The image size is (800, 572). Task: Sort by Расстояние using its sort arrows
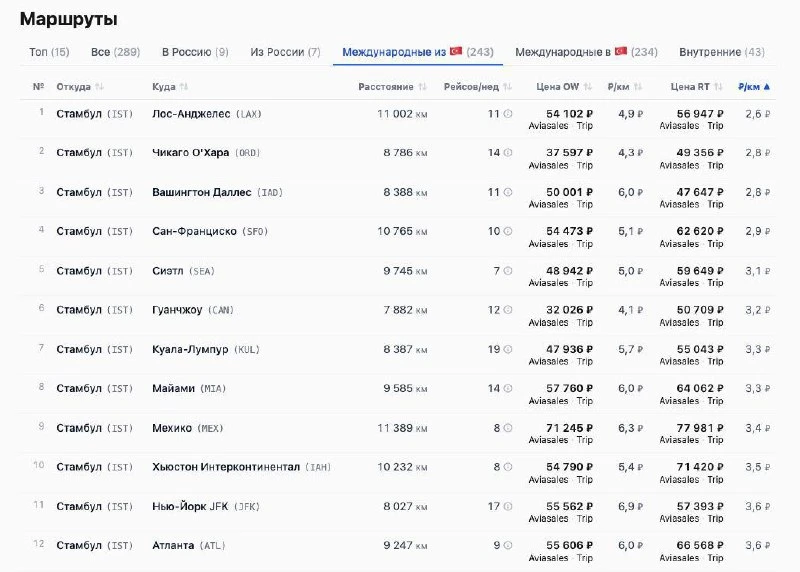[x=422, y=87]
